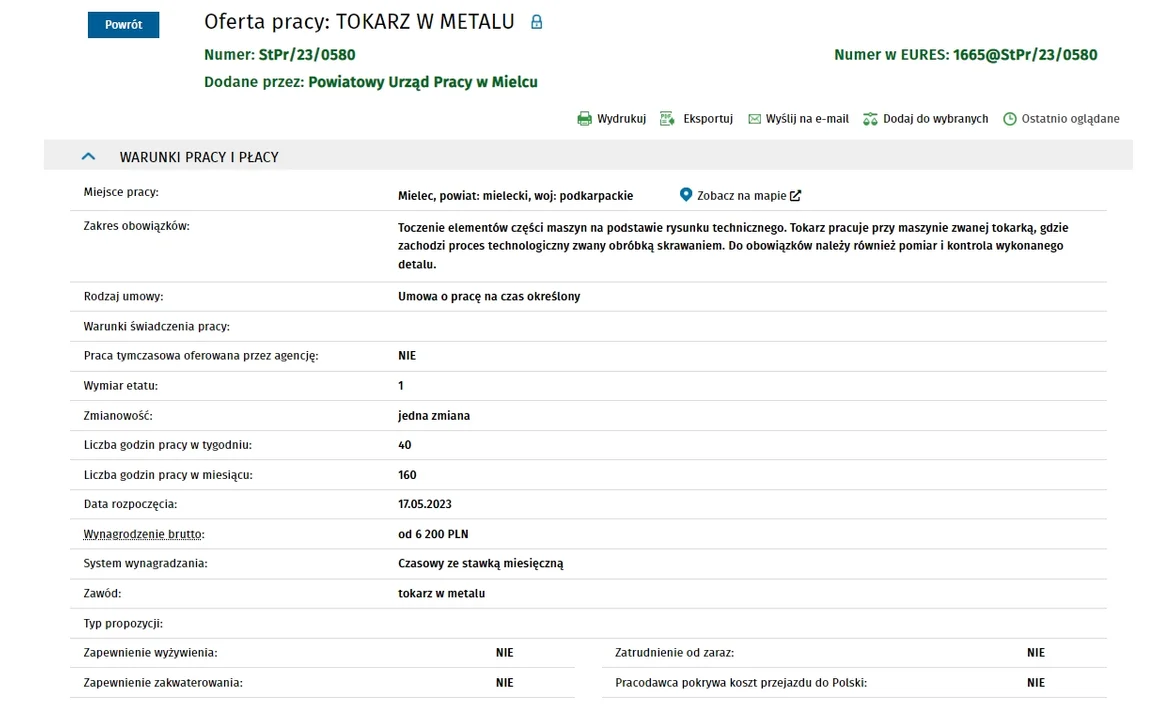Collapse the Warunki pracy i płacy chevron
The image size is (1157, 720).
tap(88, 156)
